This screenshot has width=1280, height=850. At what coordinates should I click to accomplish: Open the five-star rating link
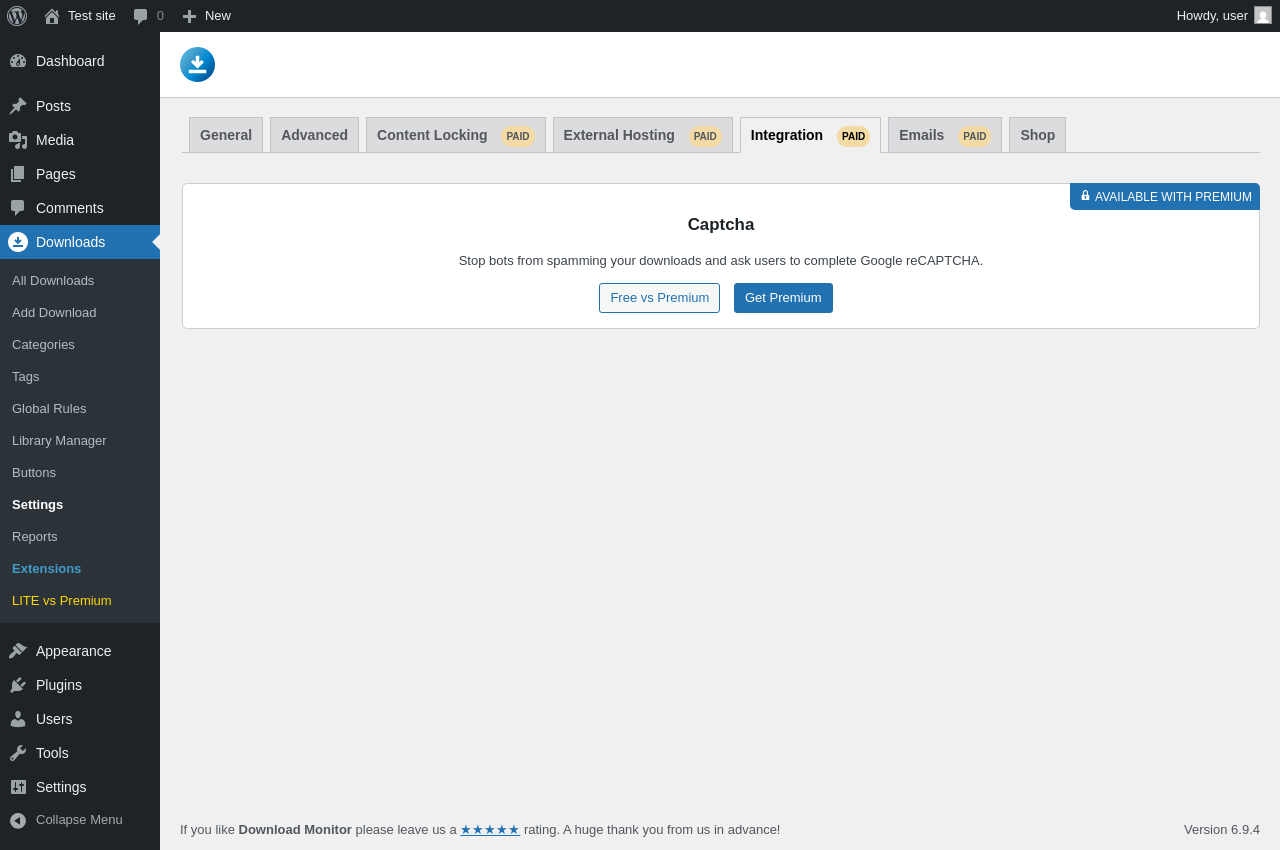(490, 830)
